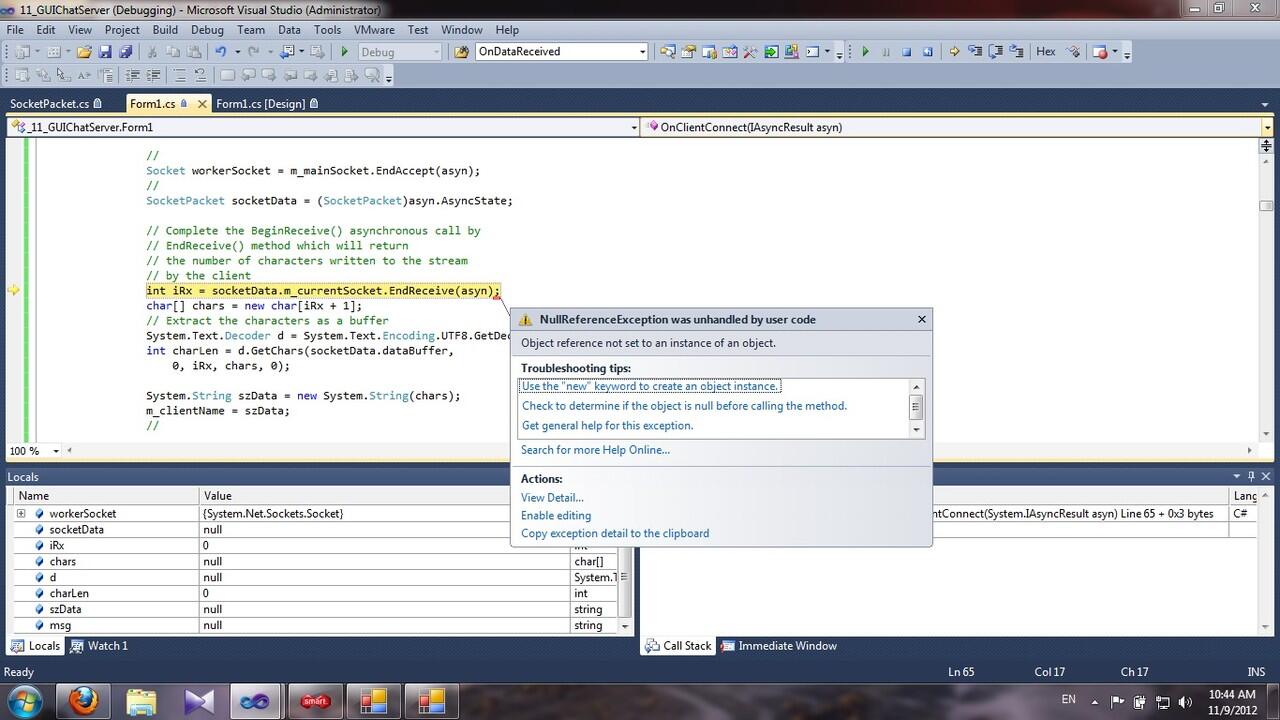Click the Save All toolbar icon
The height and width of the screenshot is (720, 1280).
coord(127,52)
